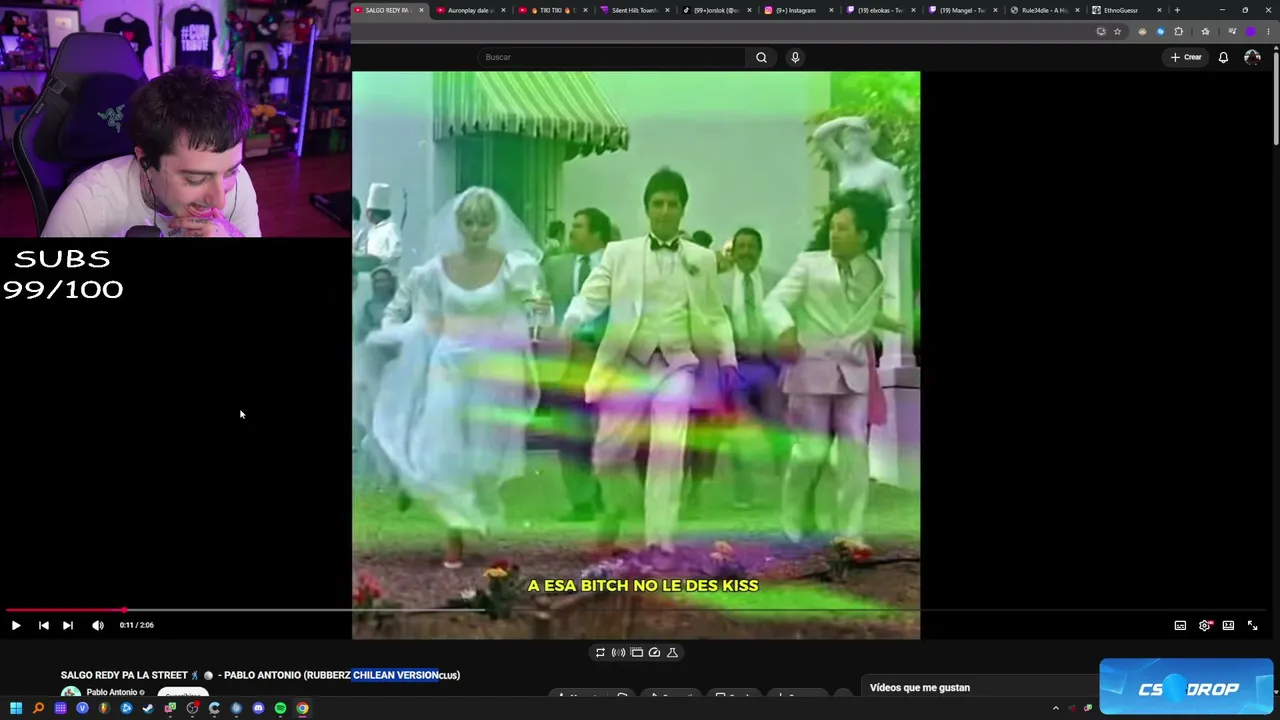The width and height of the screenshot is (1280, 720).
Task: Open the 'Pablo Antonio' channel link
Action: click(112, 692)
